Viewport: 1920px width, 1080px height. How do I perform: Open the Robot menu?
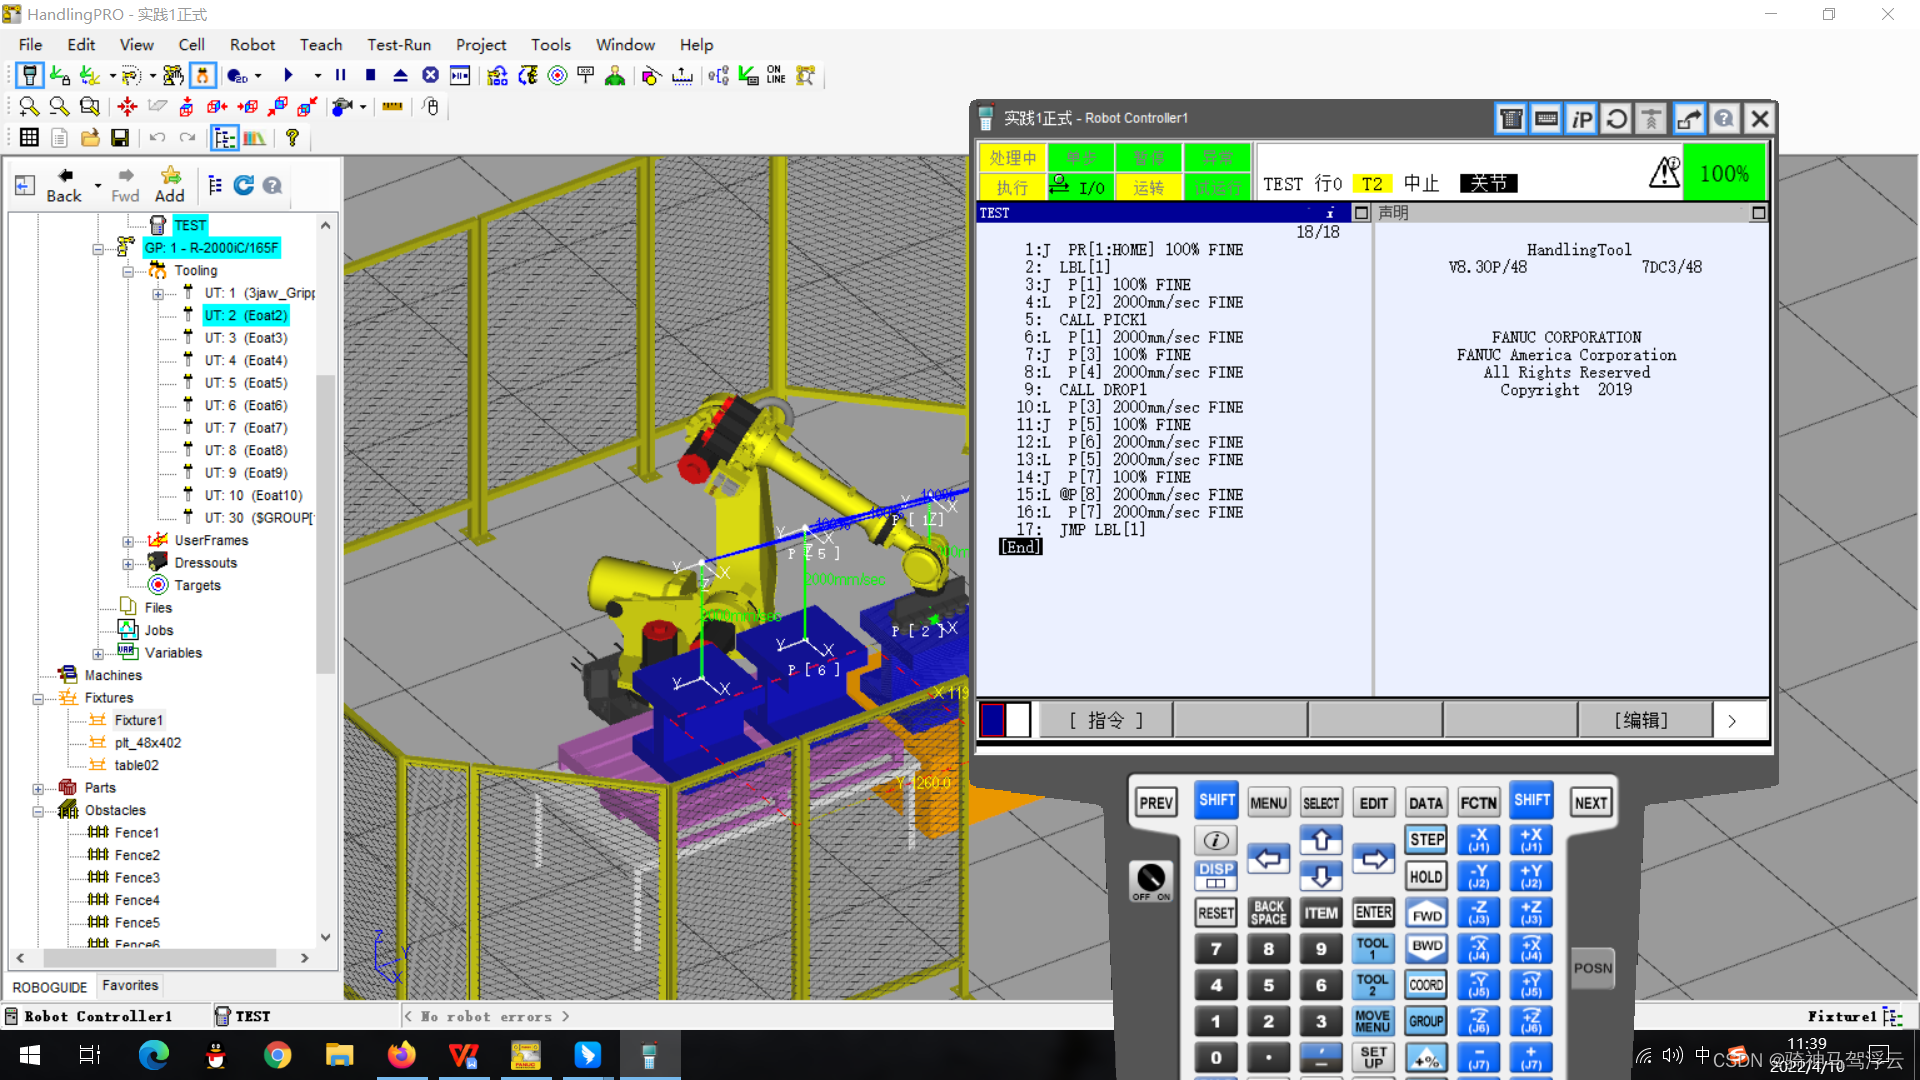(x=252, y=45)
